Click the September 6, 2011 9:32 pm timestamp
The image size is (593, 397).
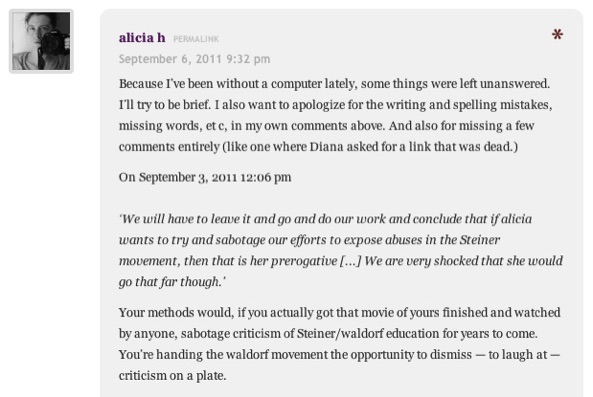click(x=194, y=59)
